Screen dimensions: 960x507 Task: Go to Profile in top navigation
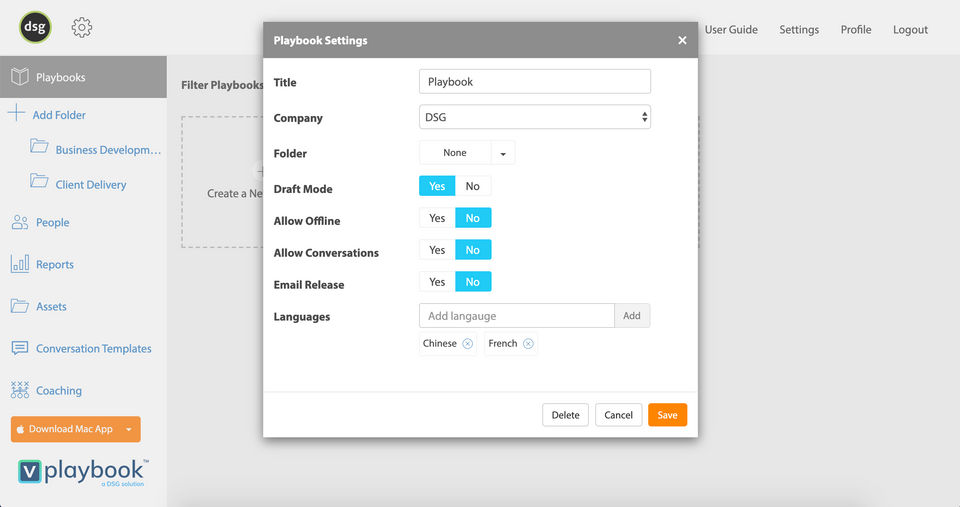pos(855,30)
